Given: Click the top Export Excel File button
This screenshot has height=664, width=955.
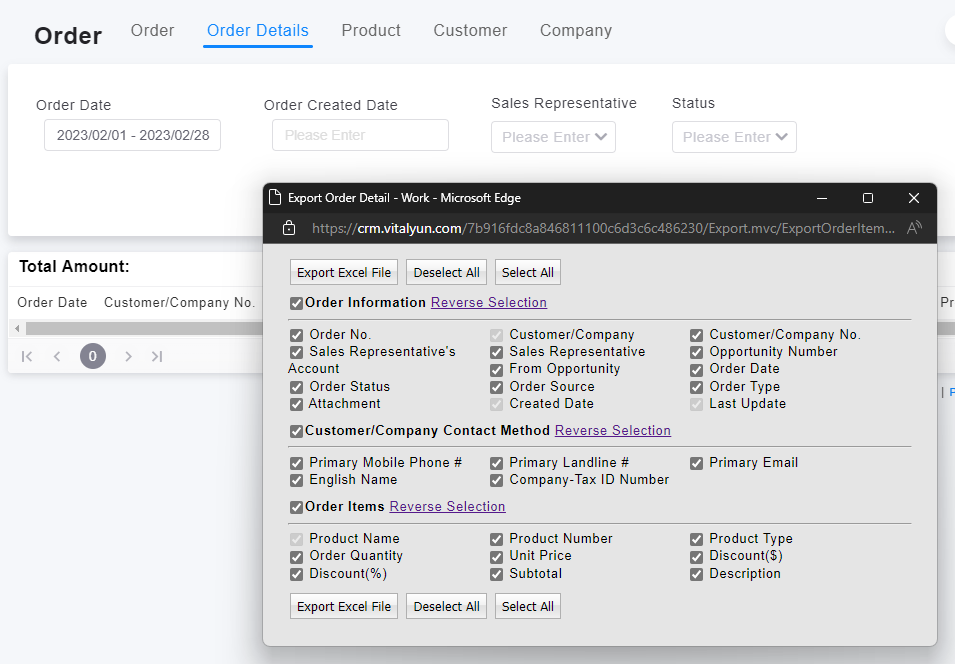Looking at the screenshot, I should pyautogui.click(x=344, y=272).
